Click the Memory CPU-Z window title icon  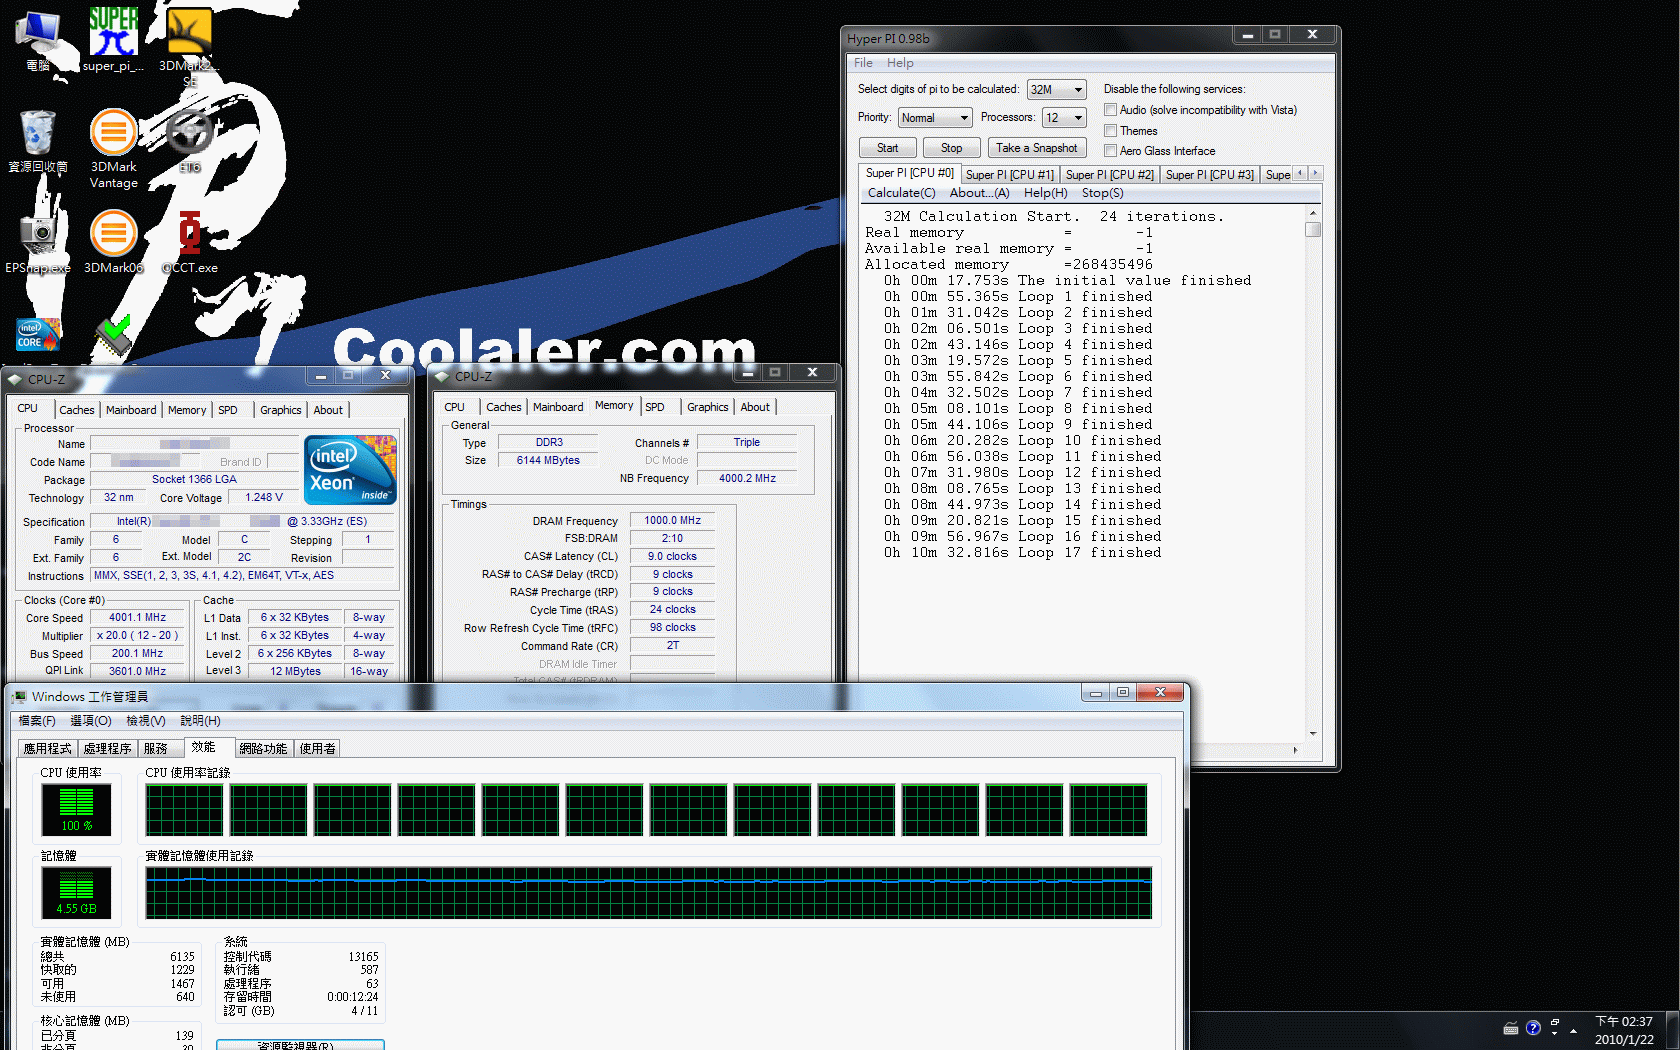[442, 377]
